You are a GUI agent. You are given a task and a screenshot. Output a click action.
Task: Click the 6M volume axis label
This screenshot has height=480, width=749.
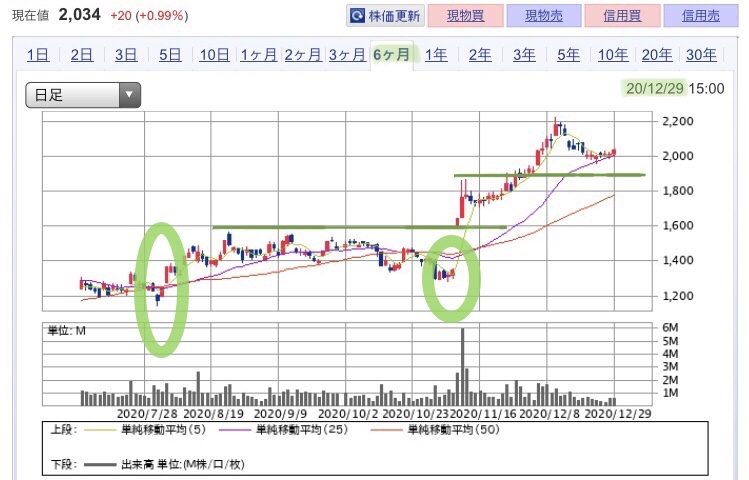[670, 328]
